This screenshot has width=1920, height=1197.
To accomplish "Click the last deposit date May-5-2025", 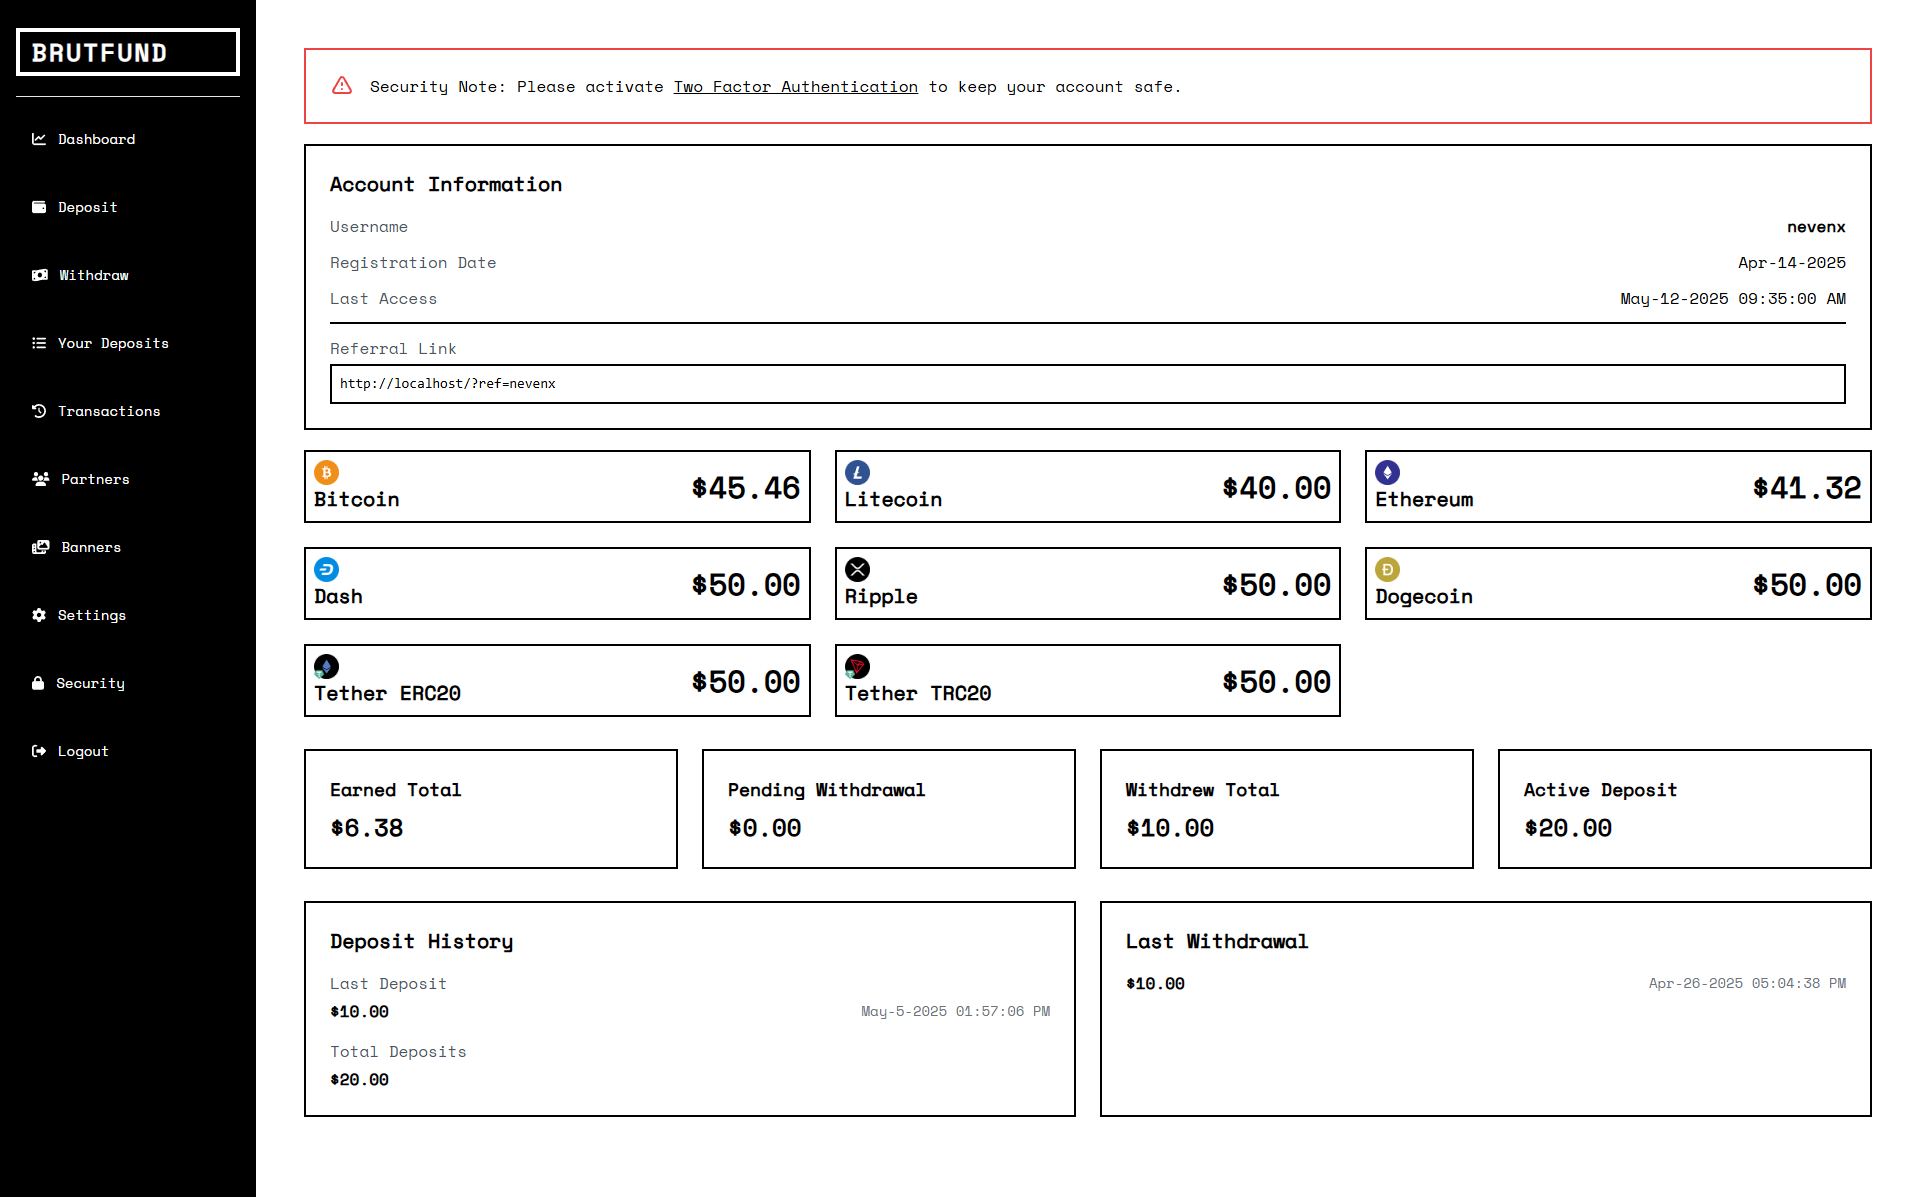I will [955, 1012].
